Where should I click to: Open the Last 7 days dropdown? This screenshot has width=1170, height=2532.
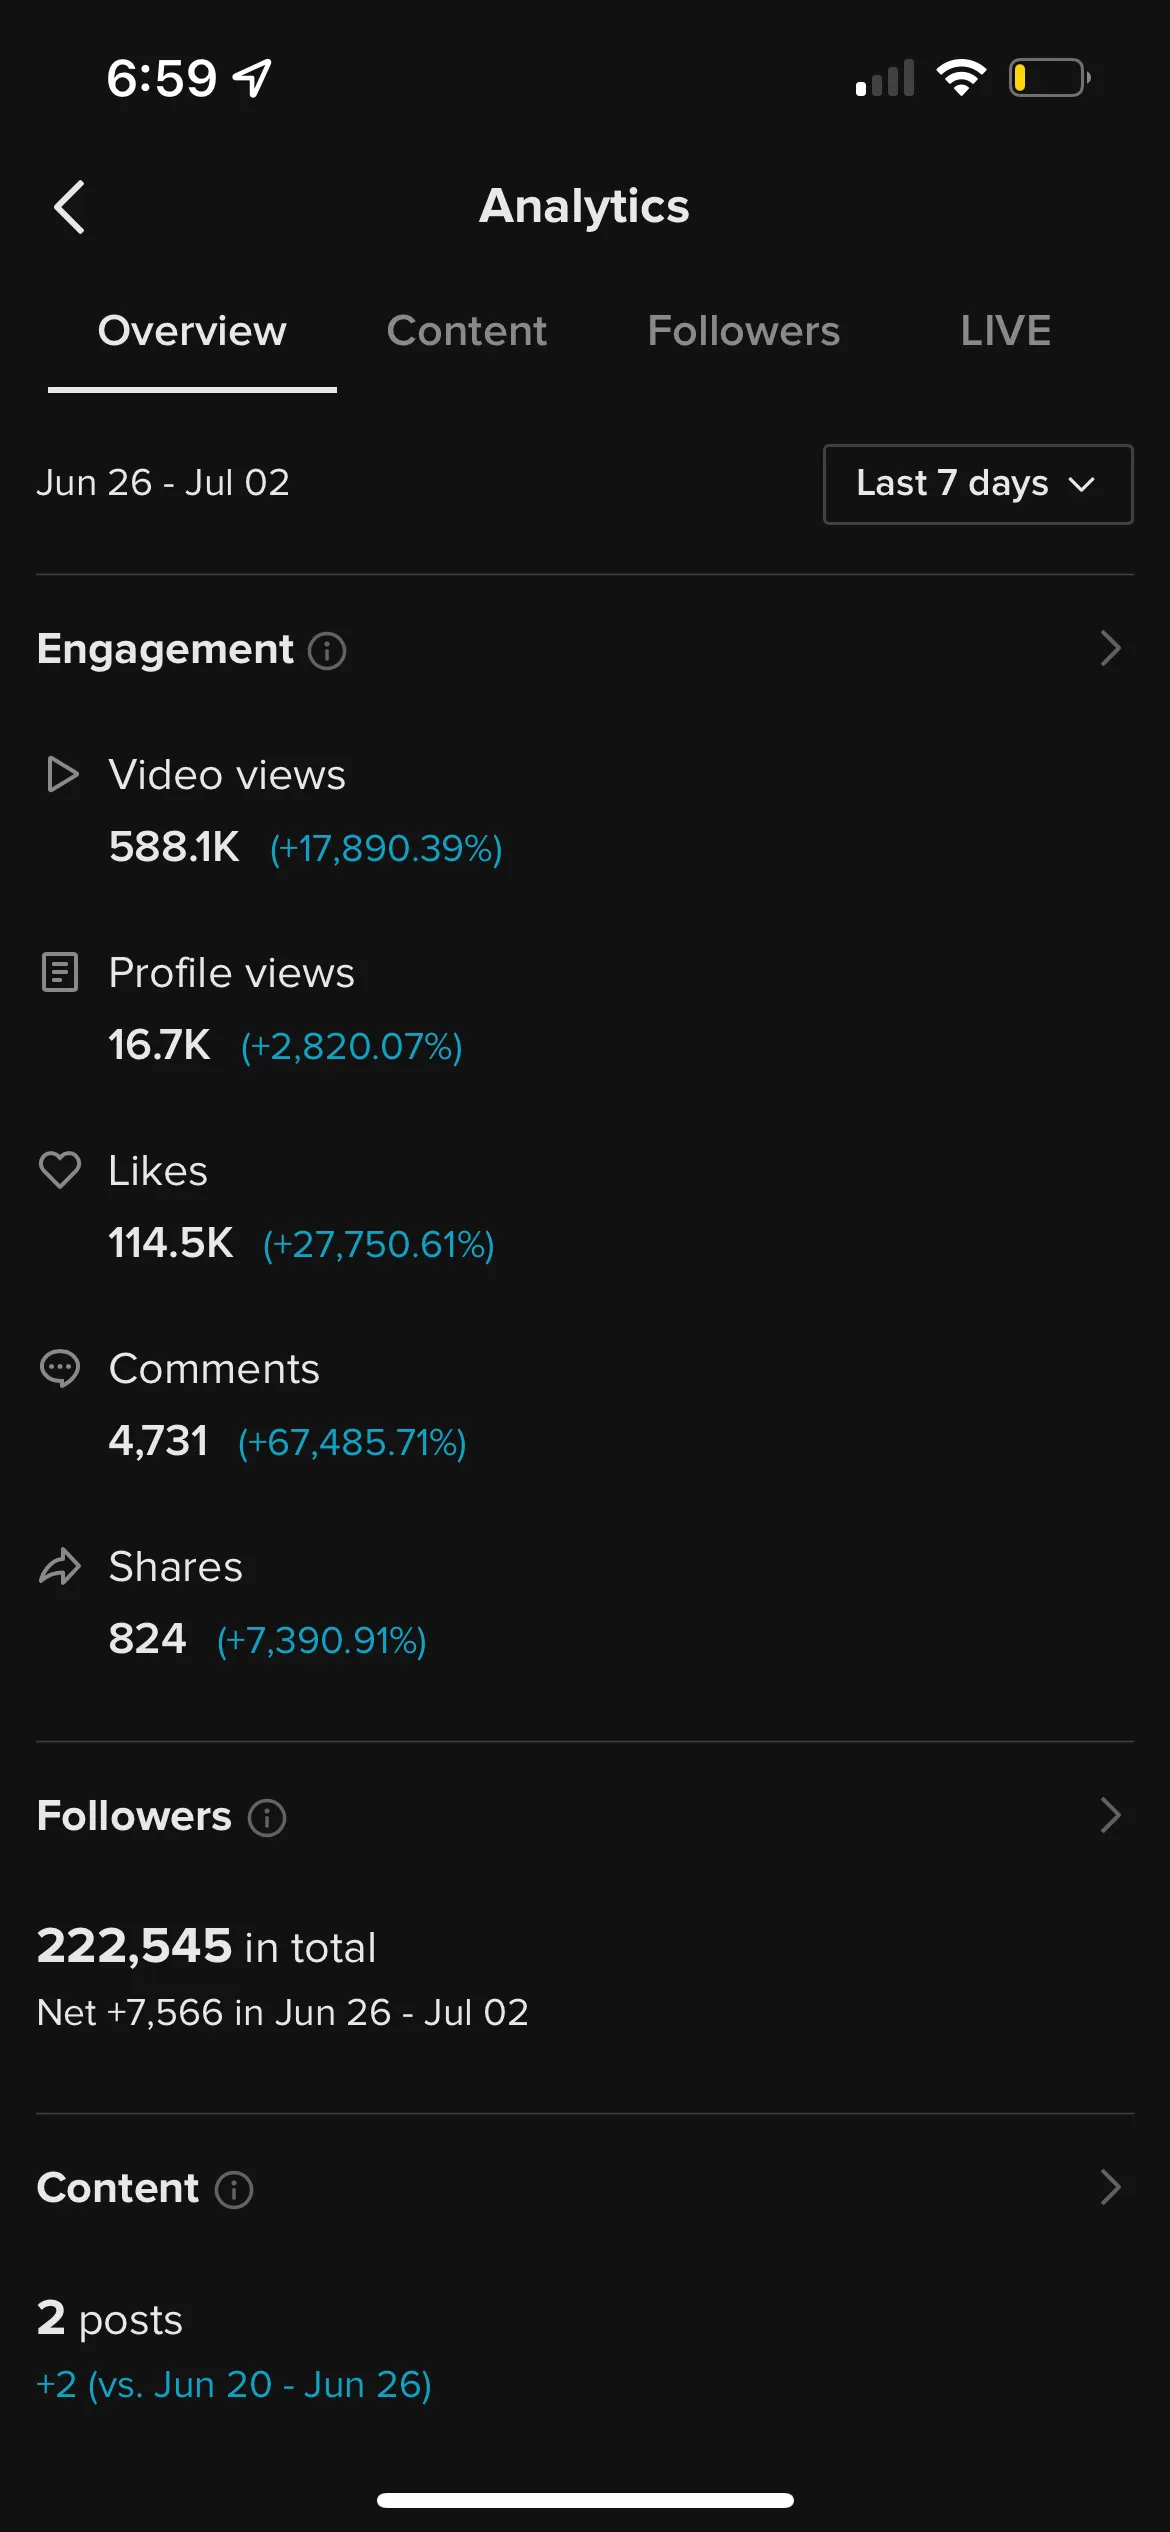[x=977, y=484]
